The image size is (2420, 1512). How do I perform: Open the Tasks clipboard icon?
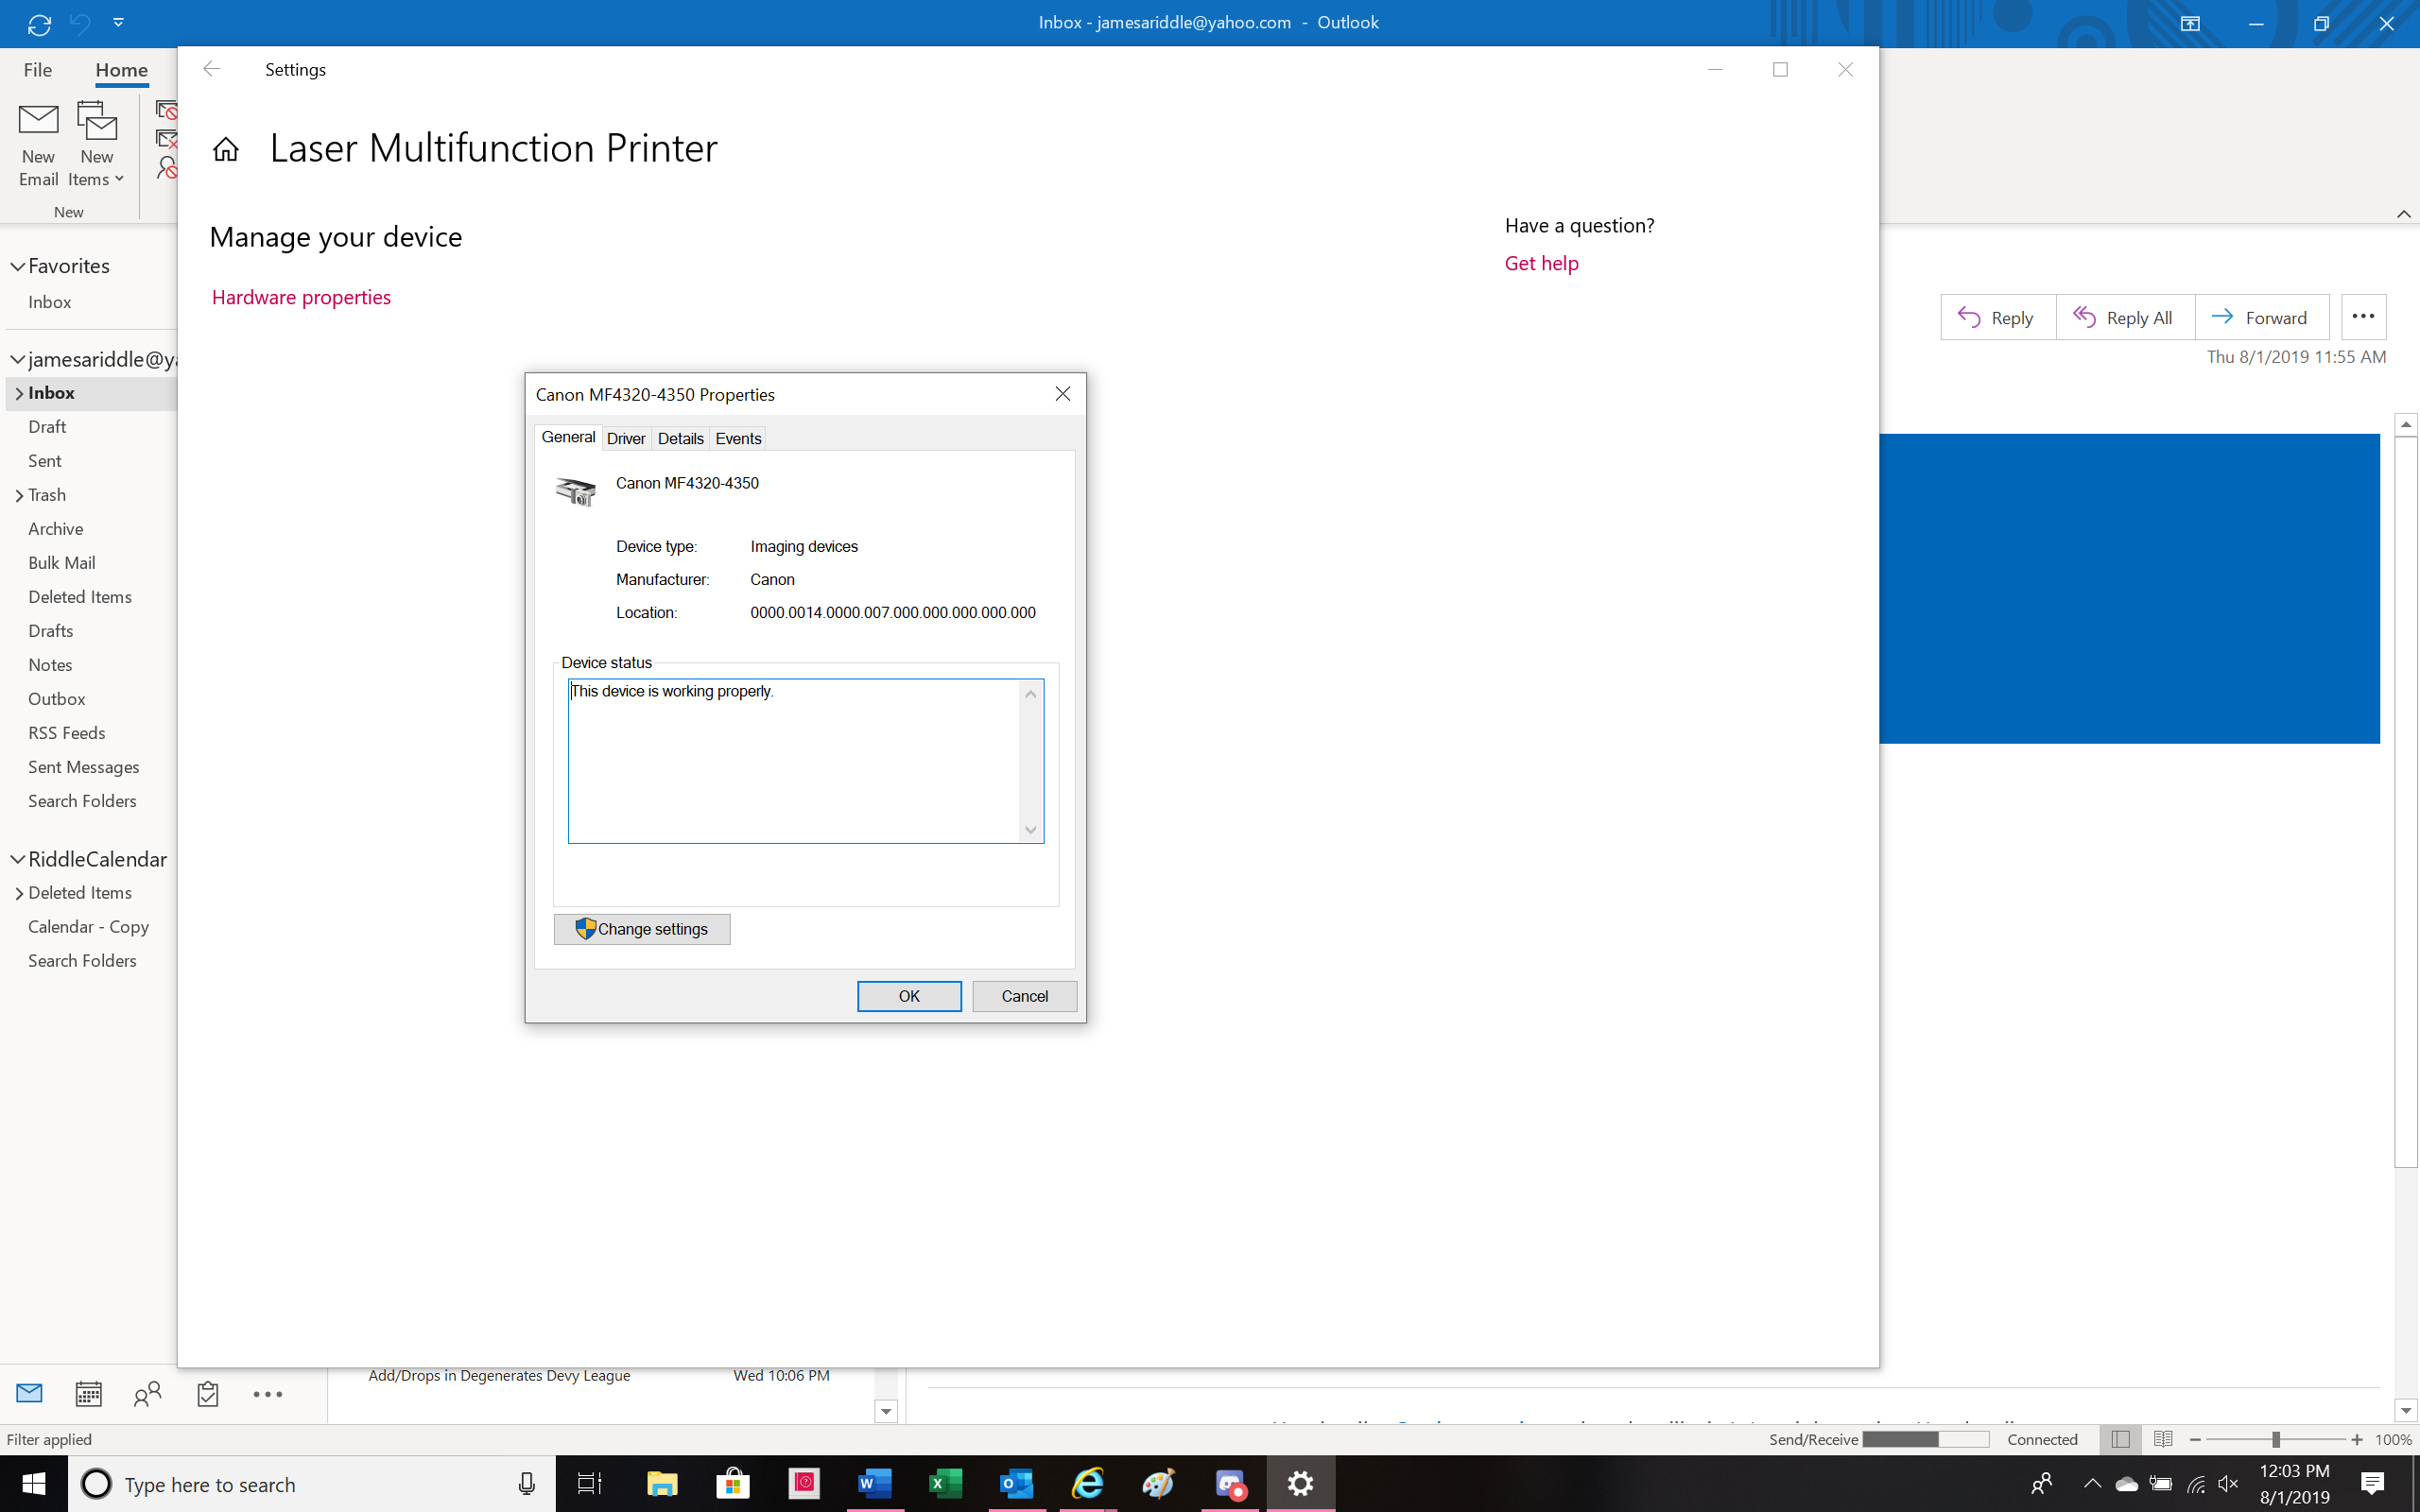(x=208, y=1394)
